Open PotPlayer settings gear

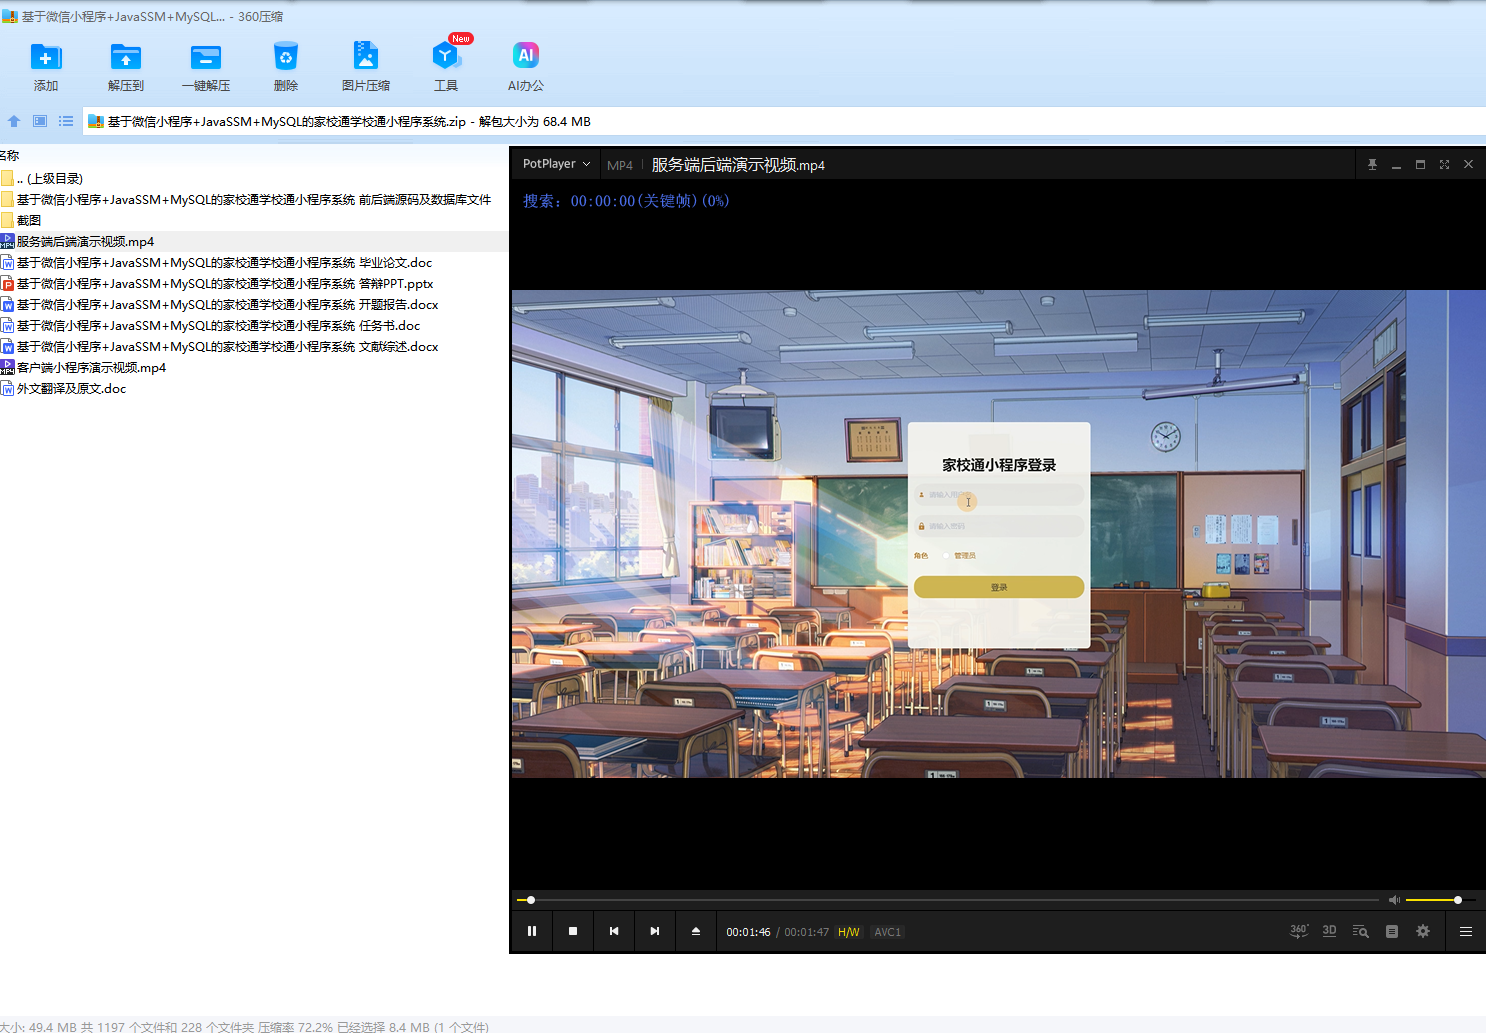[x=1423, y=931]
